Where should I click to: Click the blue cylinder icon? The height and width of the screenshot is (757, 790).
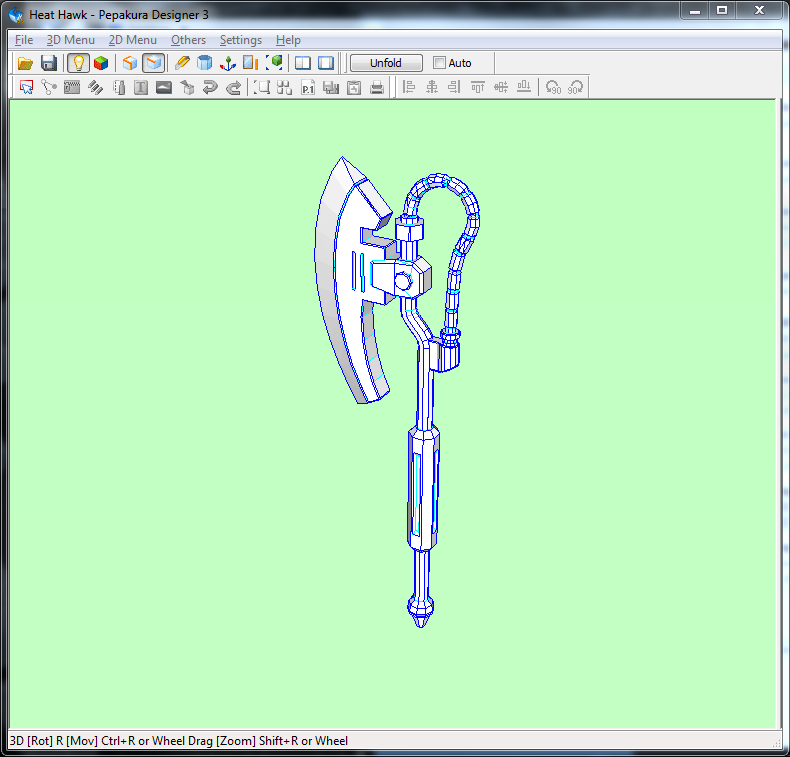205,63
